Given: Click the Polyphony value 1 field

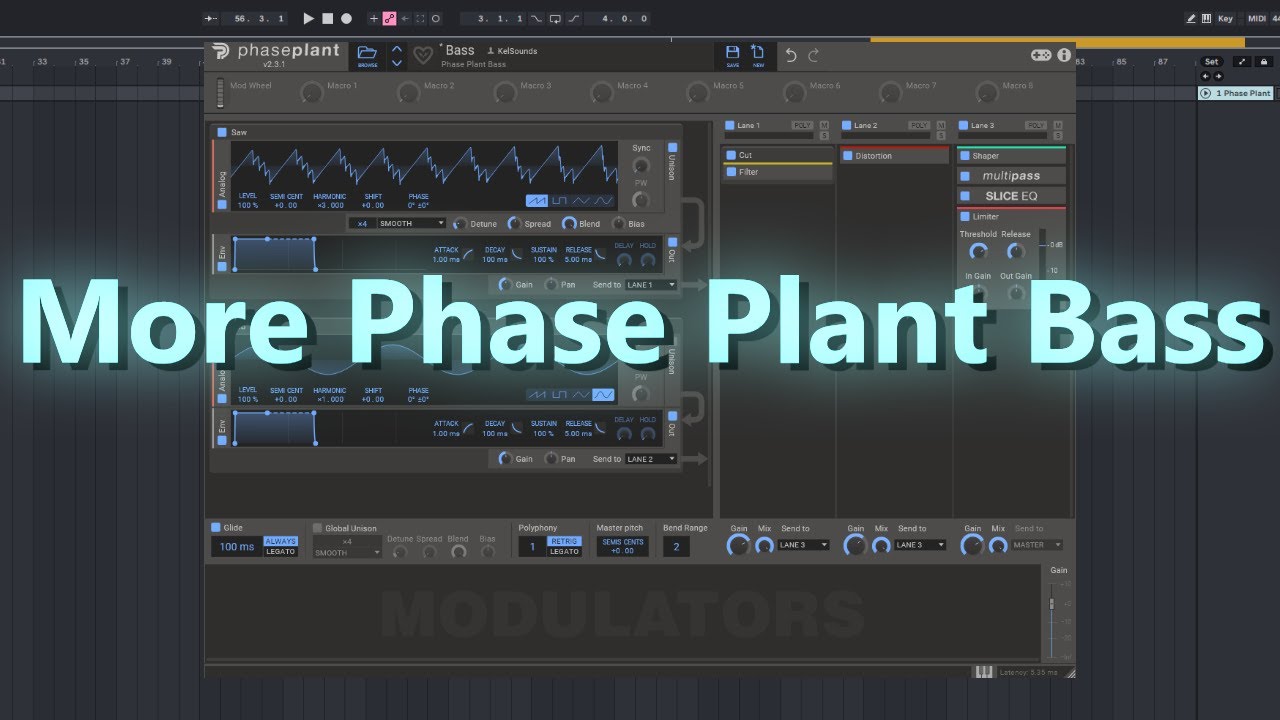Looking at the screenshot, I should [x=532, y=547].
